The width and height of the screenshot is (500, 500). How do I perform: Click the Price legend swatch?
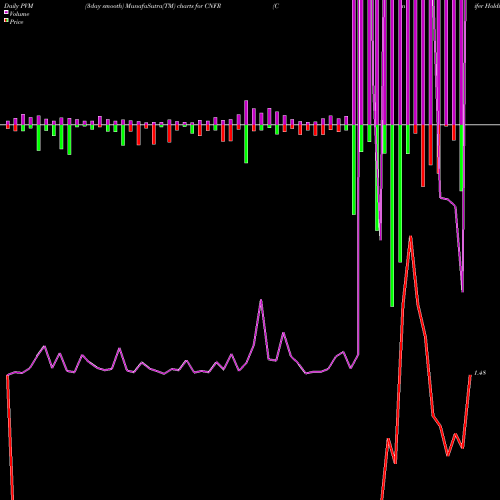(x=6, y=21)
